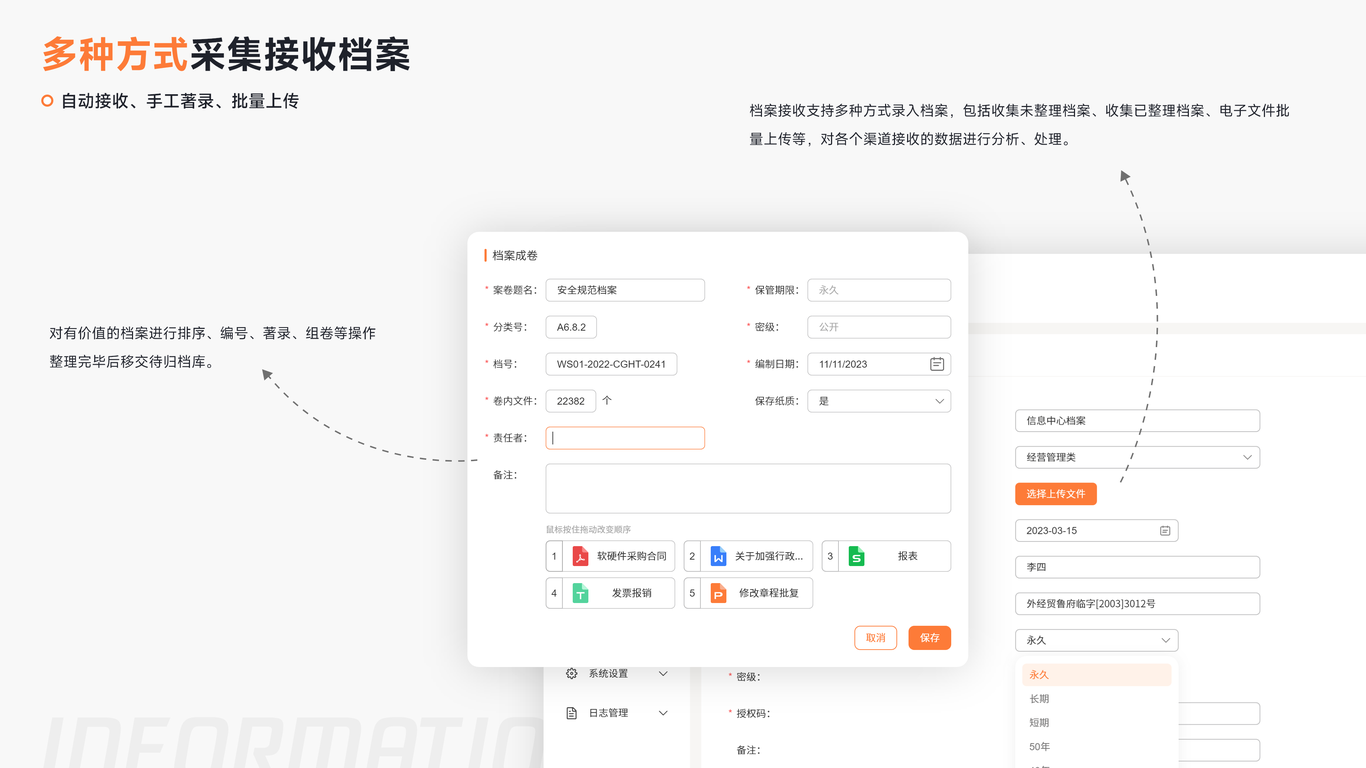The width and height of the screenshot is (1366, 768).
Task: Click the 档案成卷 dialog title
Action: pyautogui.click(x=515, y=256)
